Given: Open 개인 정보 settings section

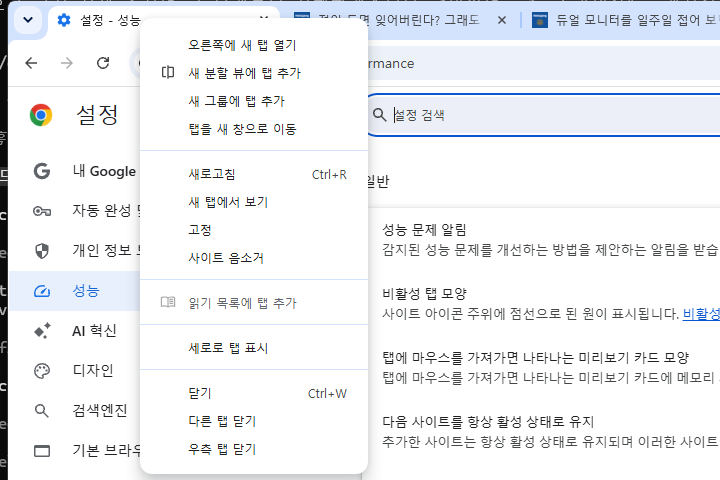Looking at the screenshot, I should (74, 251).
